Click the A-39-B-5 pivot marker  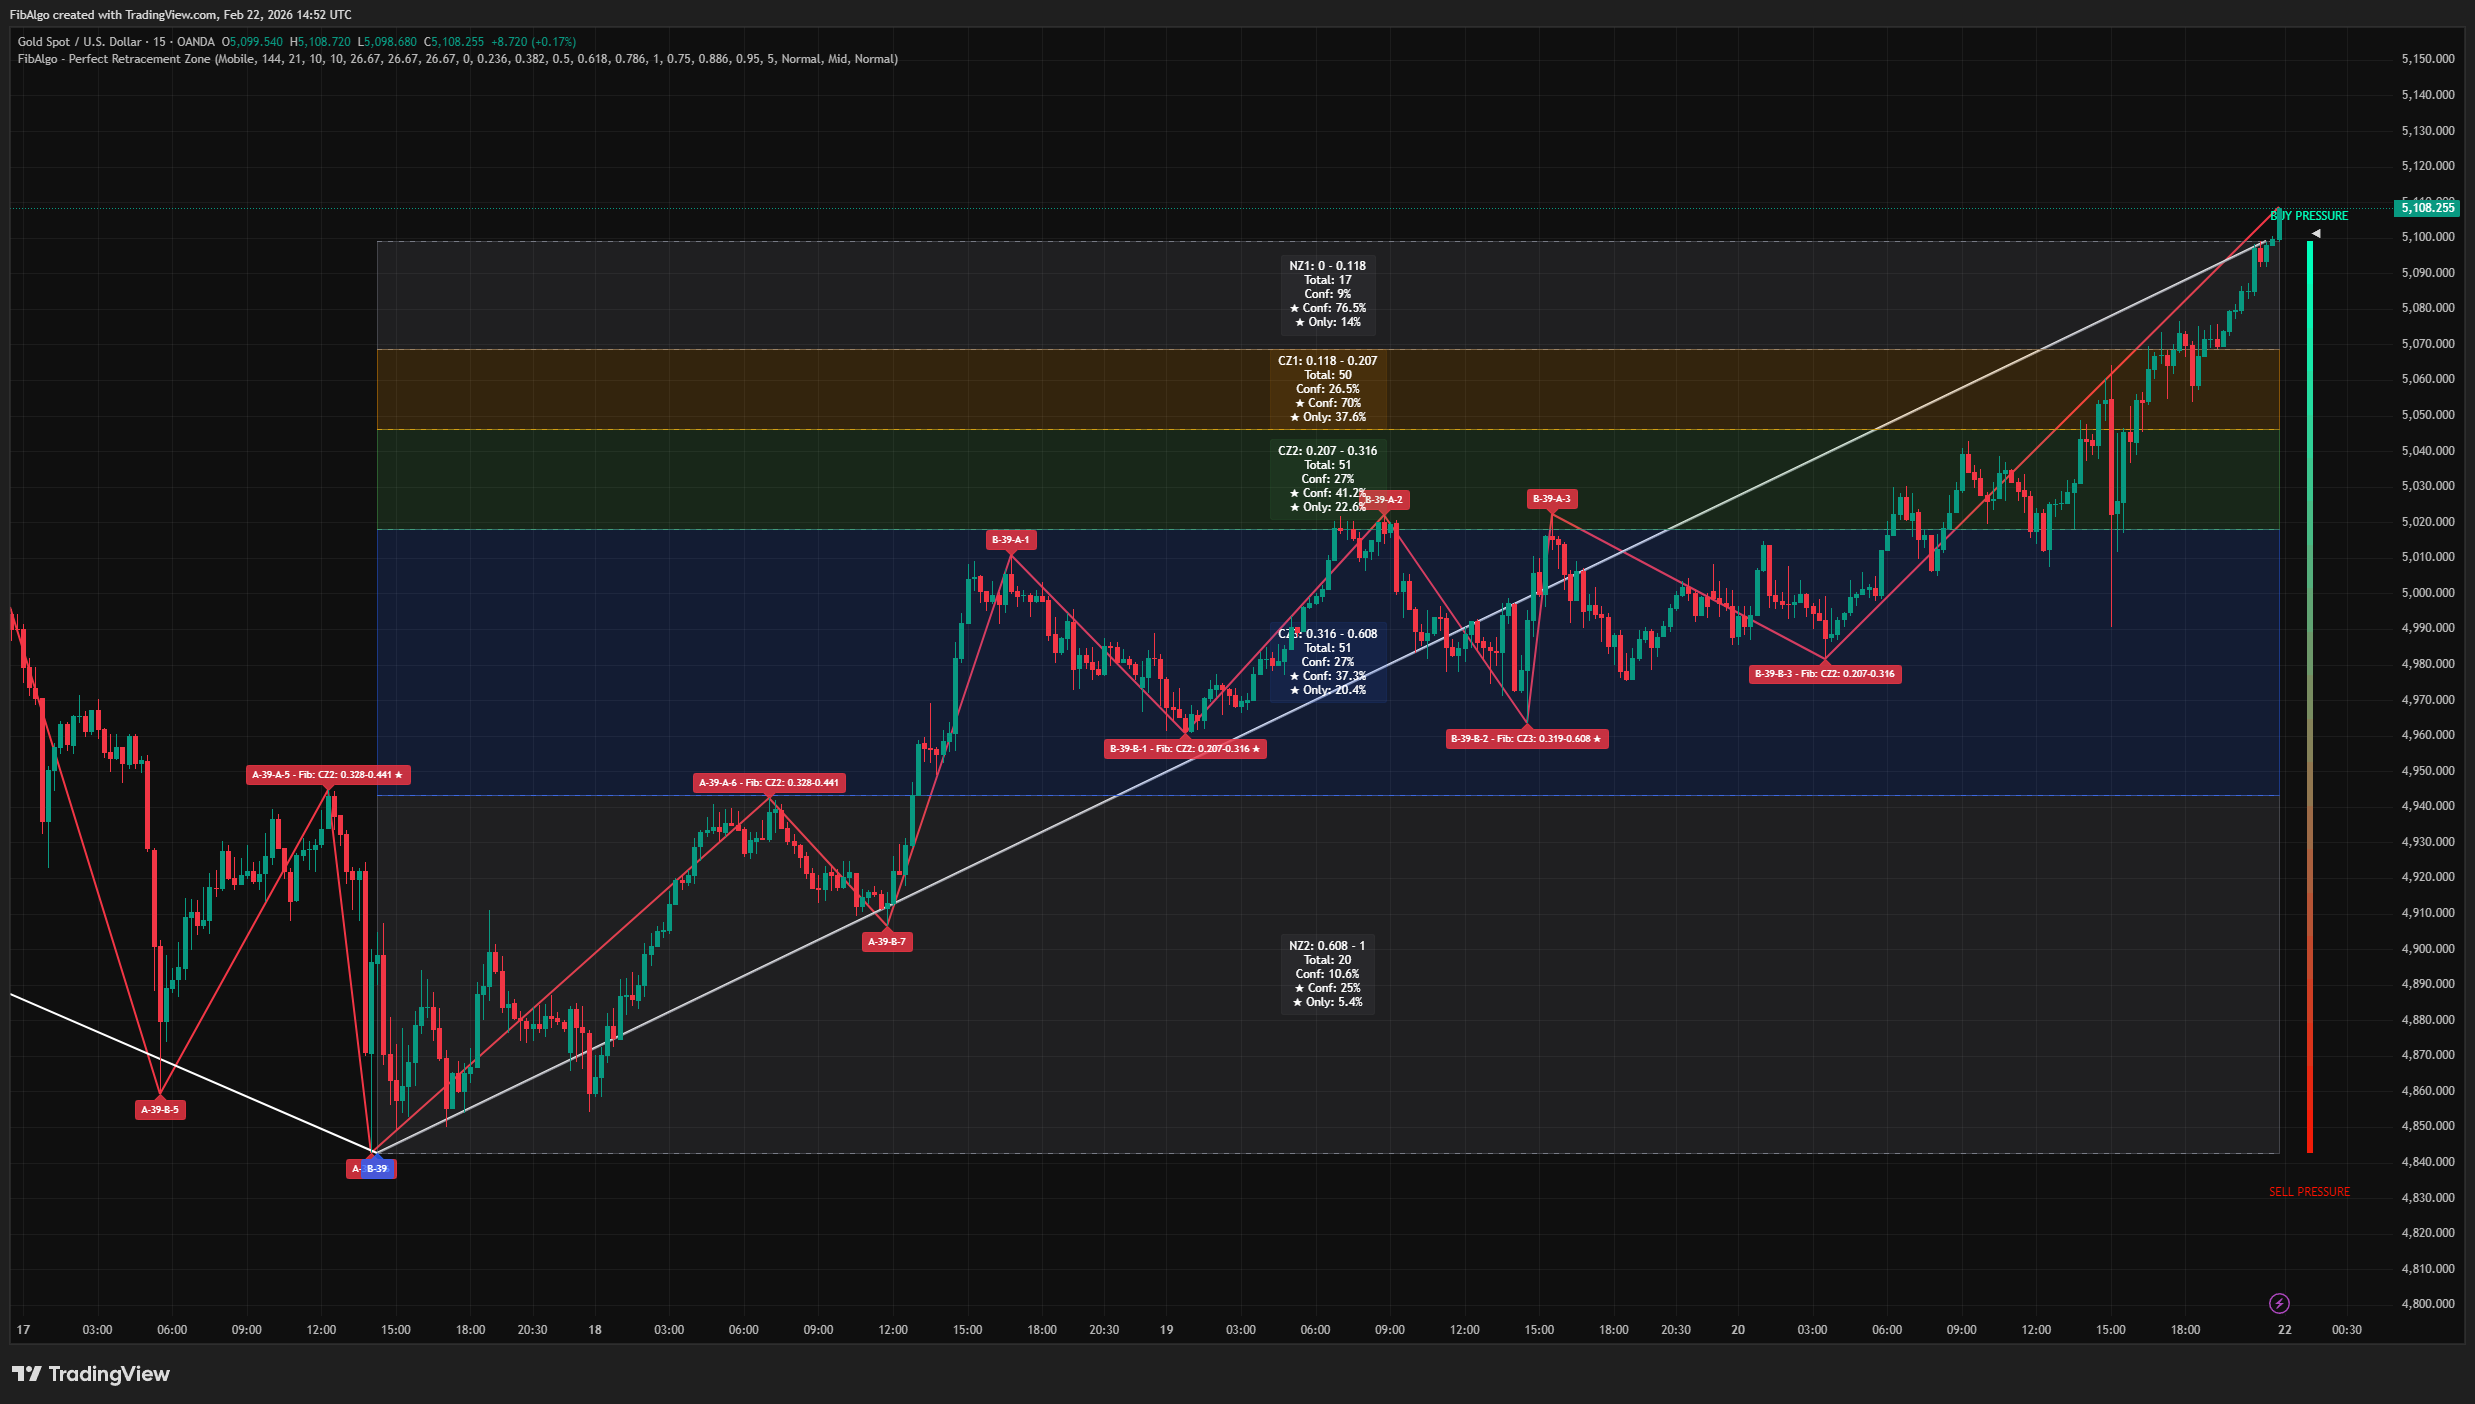pyautogui.click(x=161, y=1109)
